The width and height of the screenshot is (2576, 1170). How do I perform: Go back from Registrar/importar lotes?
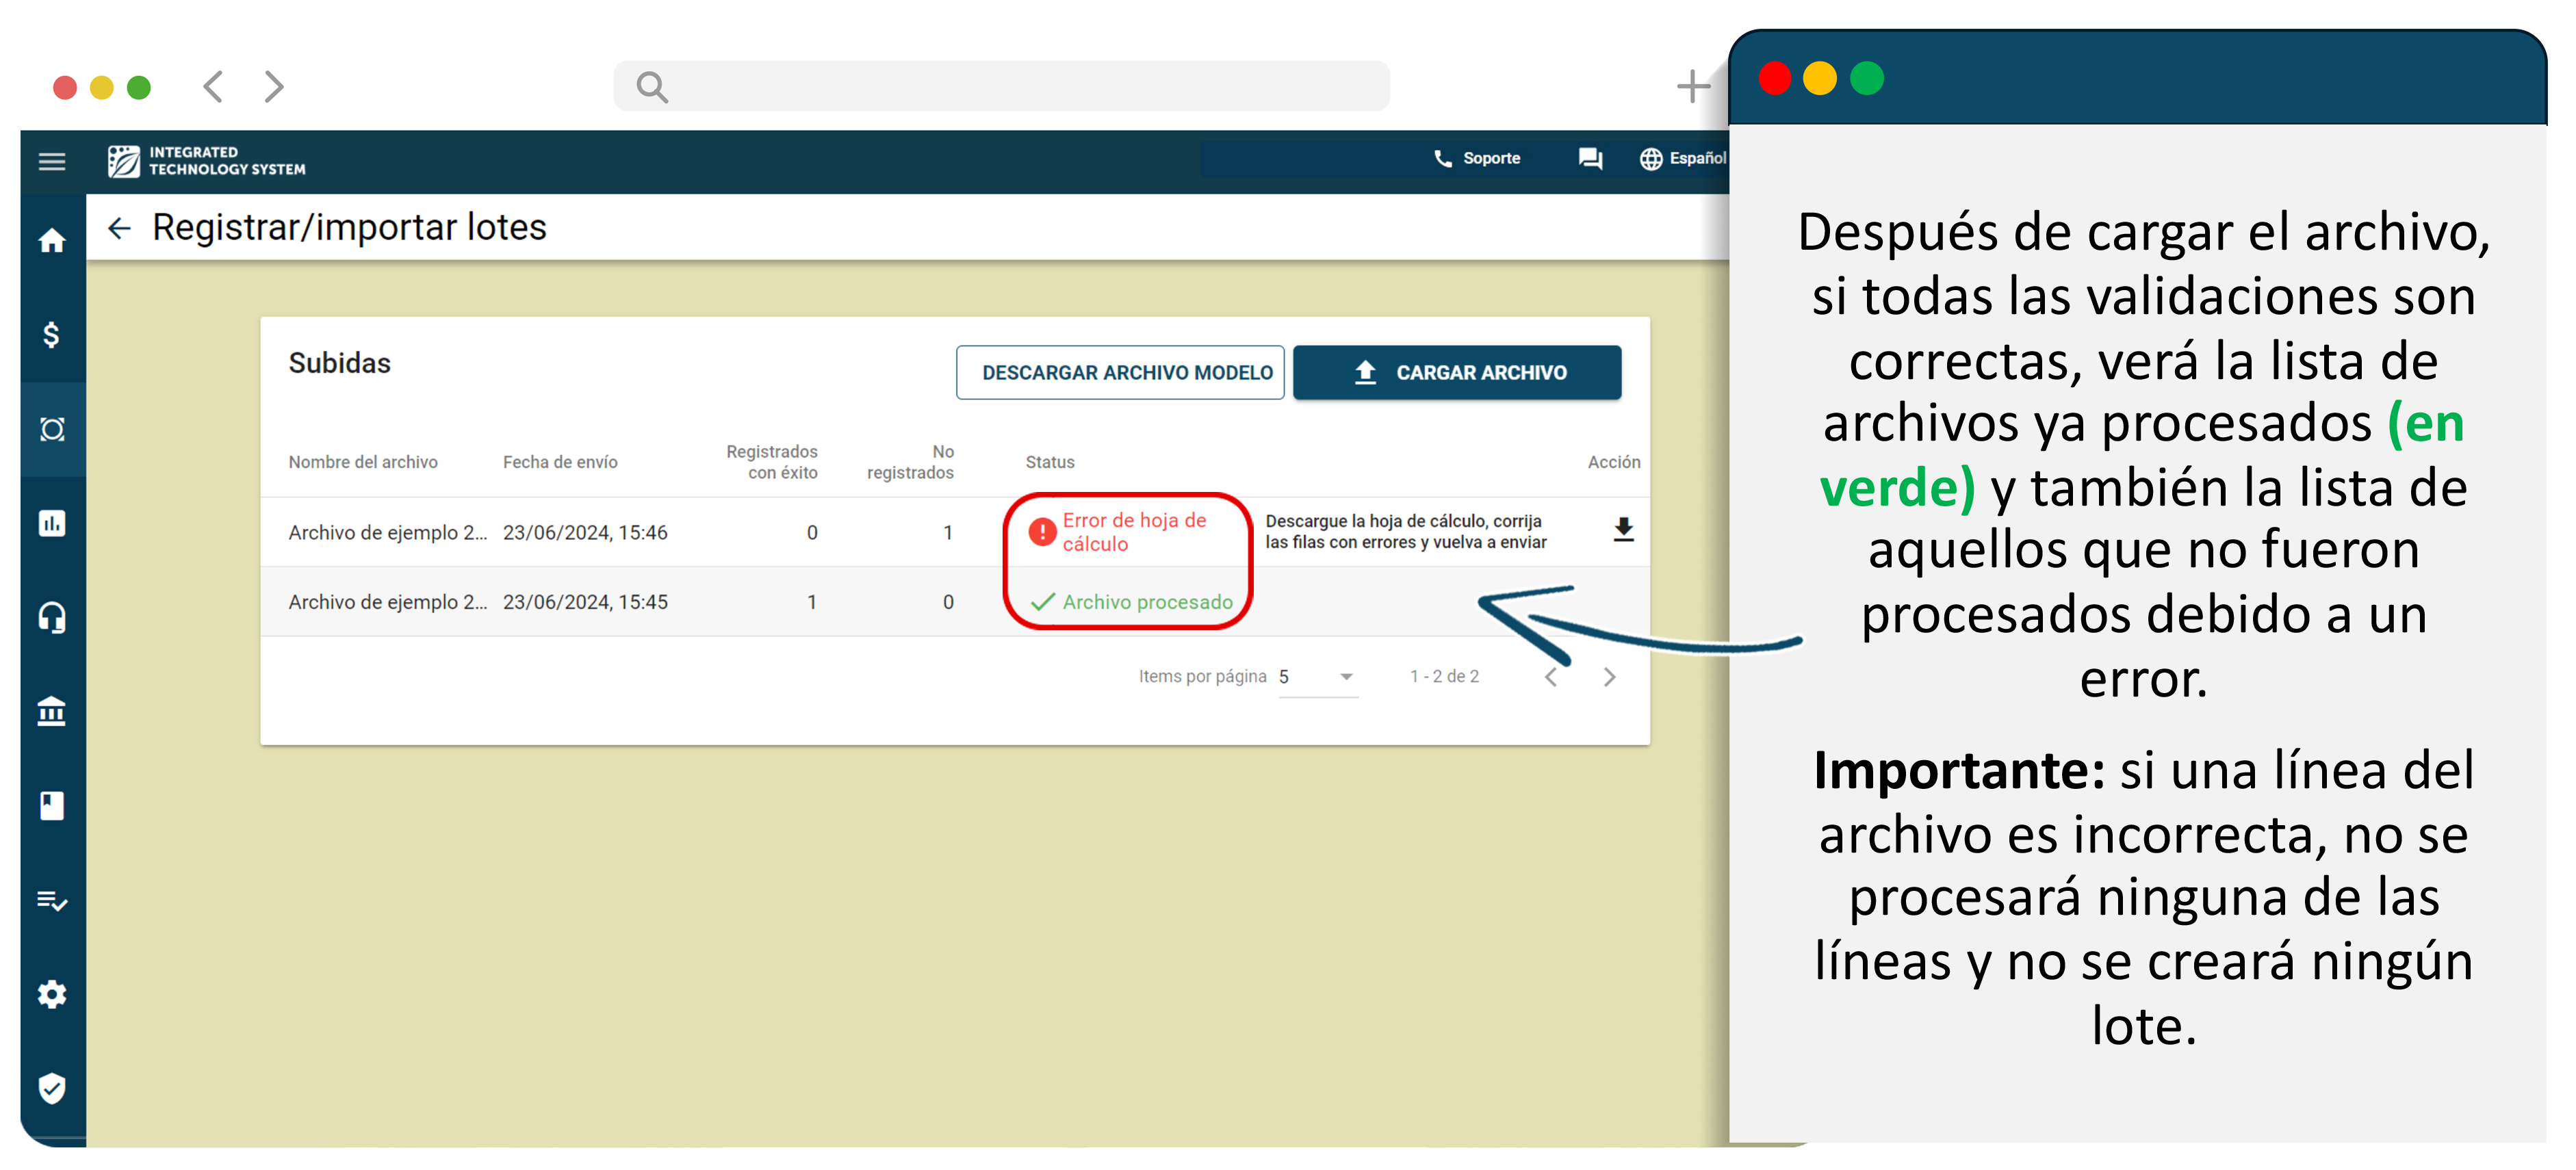point(120,229)
